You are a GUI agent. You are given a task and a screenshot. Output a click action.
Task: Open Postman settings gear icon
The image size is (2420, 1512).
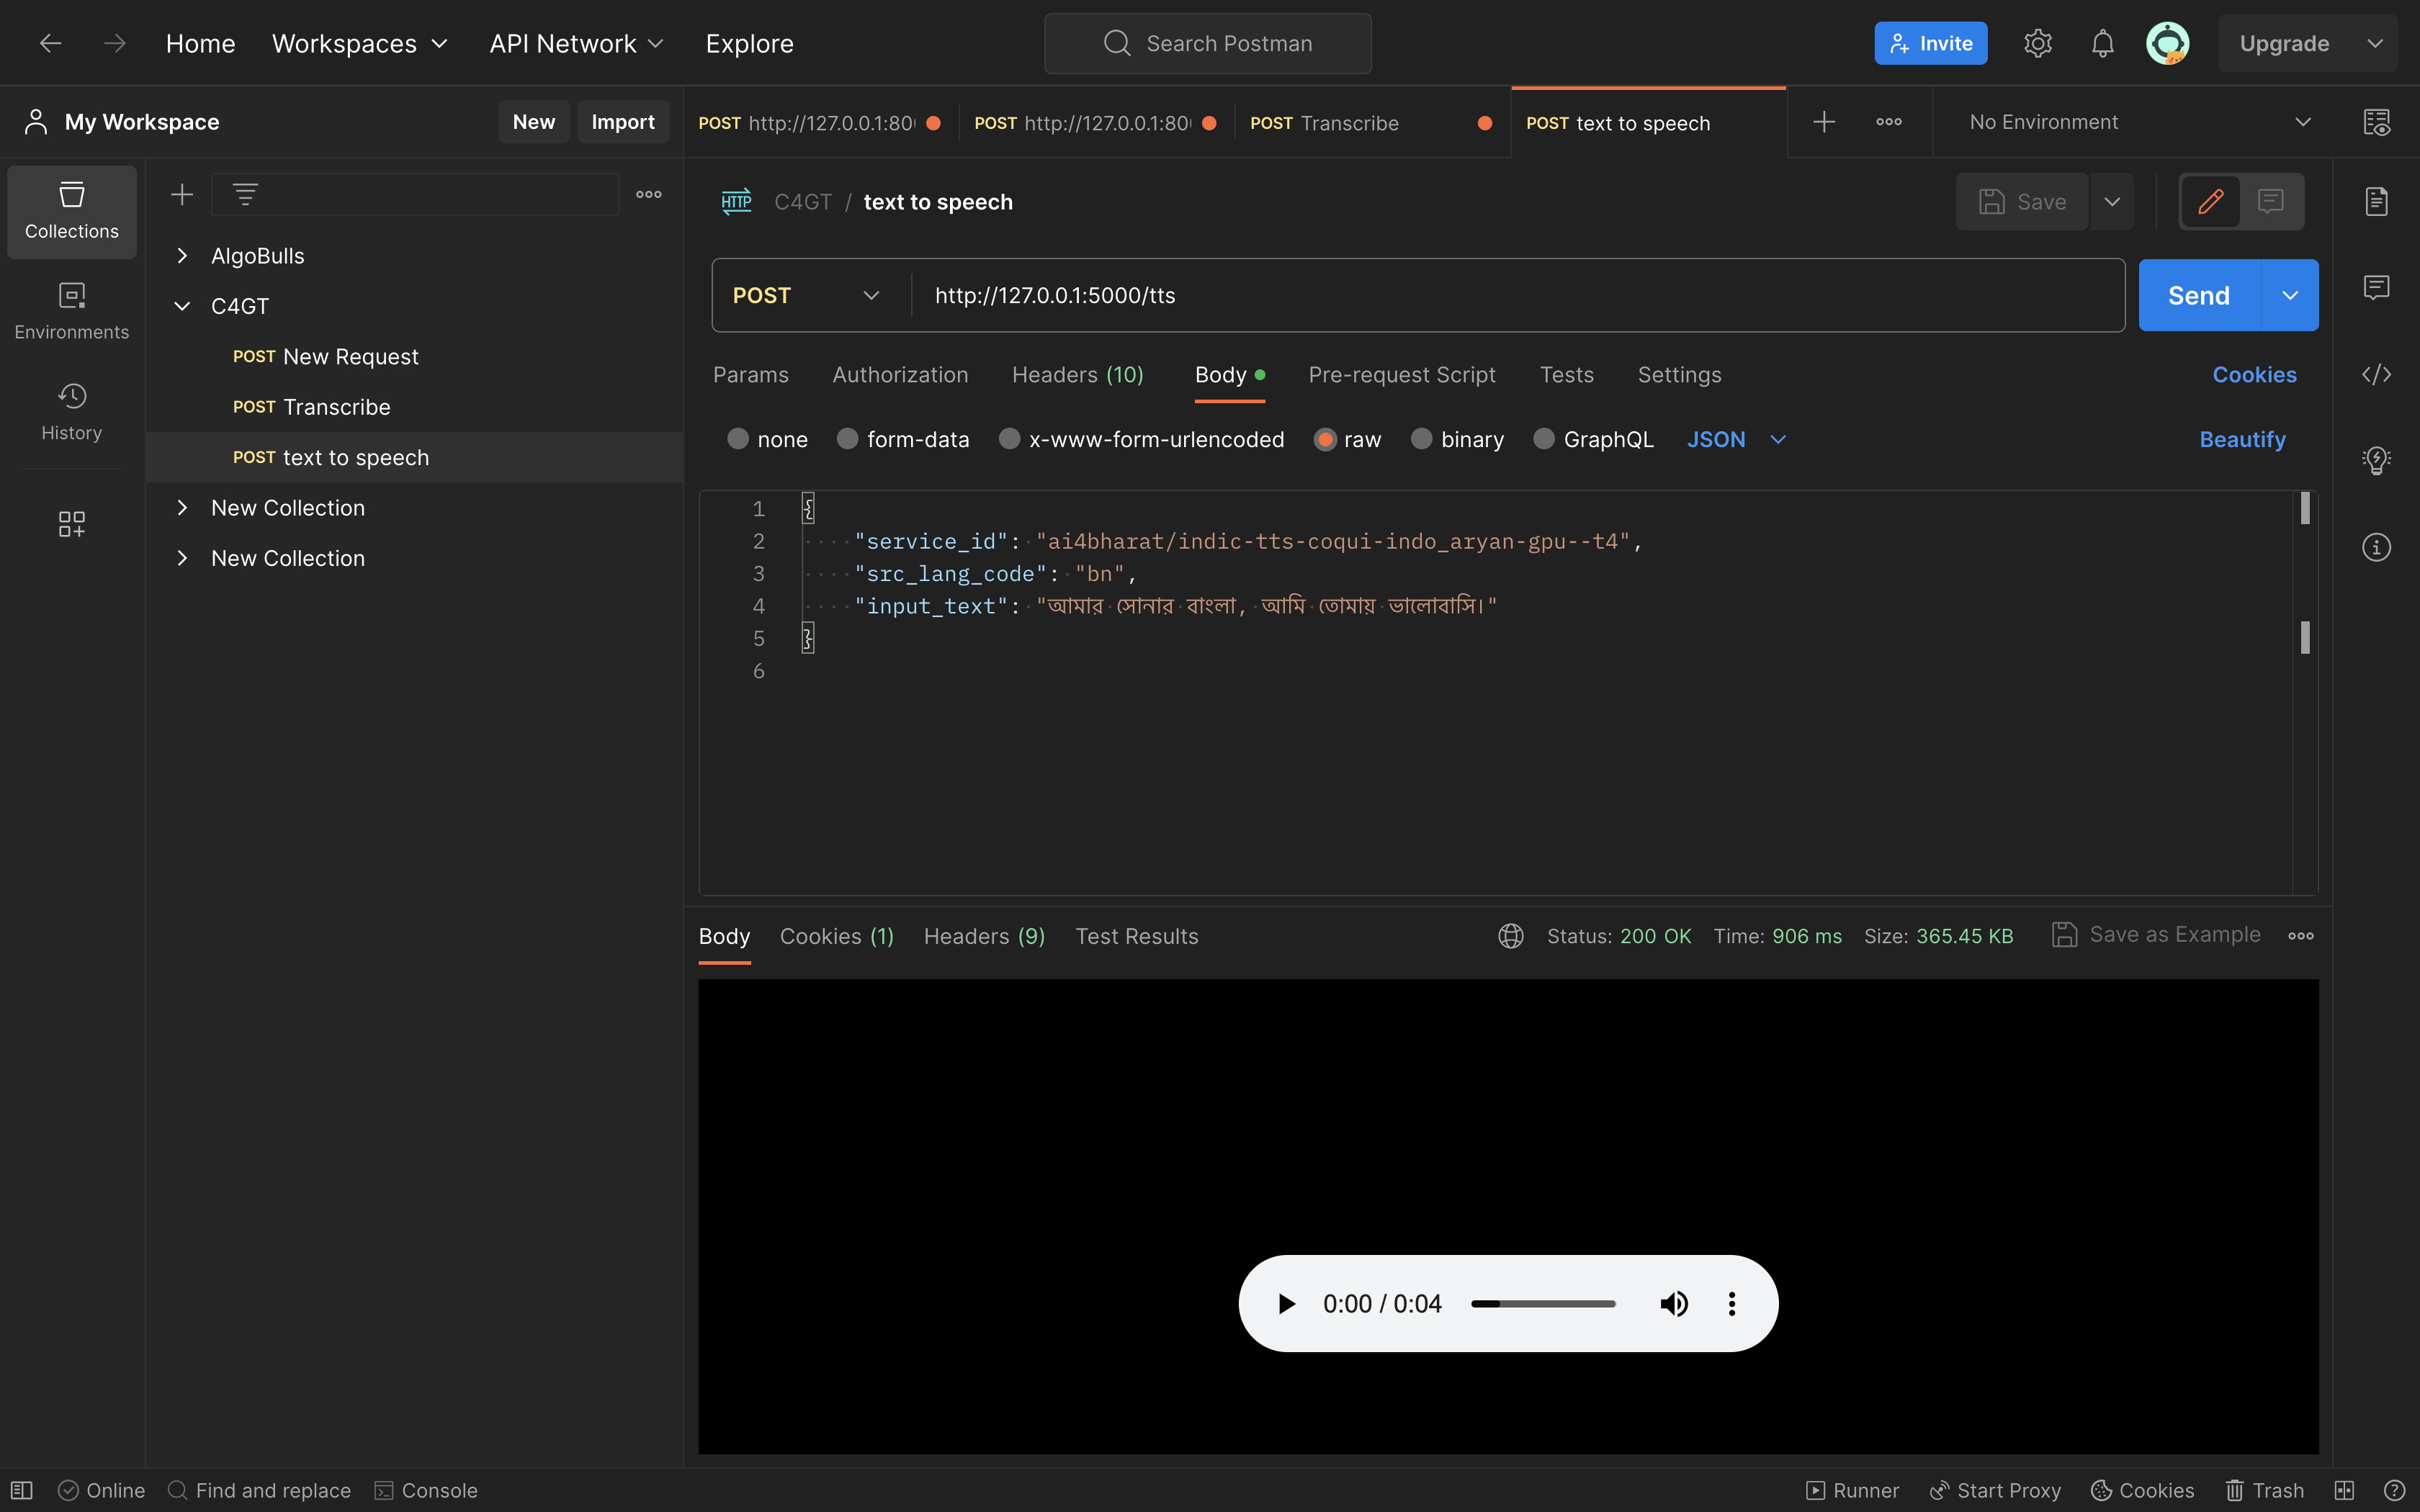[x=2037, y=42]
